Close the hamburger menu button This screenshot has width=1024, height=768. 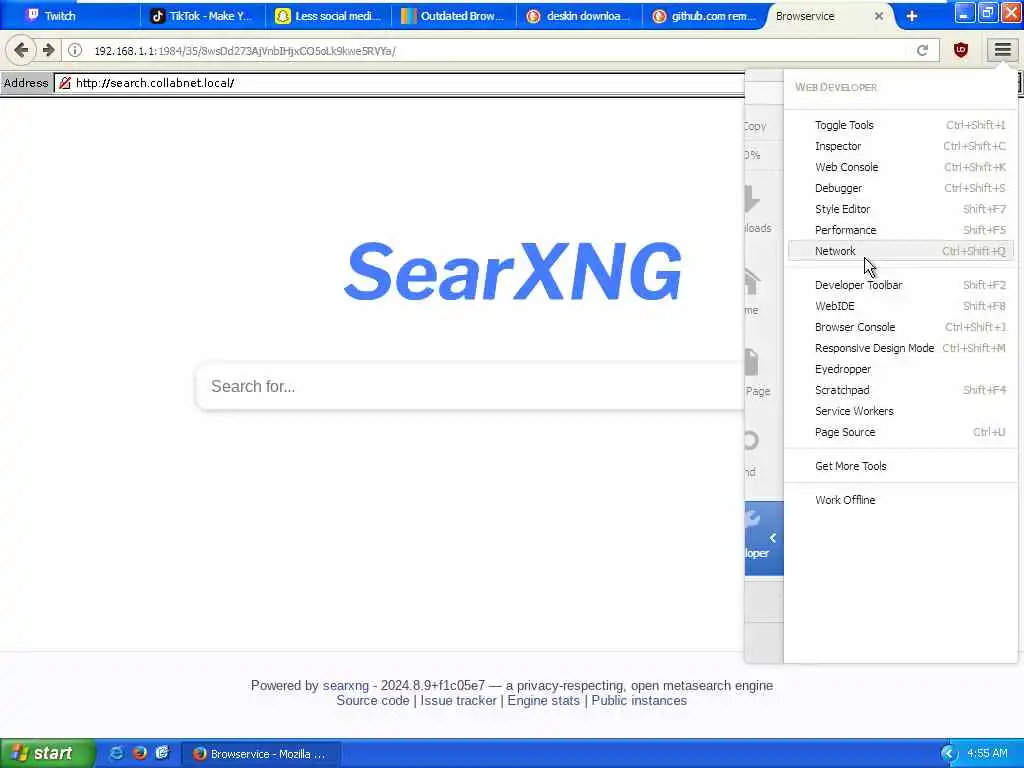(x=1002, y=50)
